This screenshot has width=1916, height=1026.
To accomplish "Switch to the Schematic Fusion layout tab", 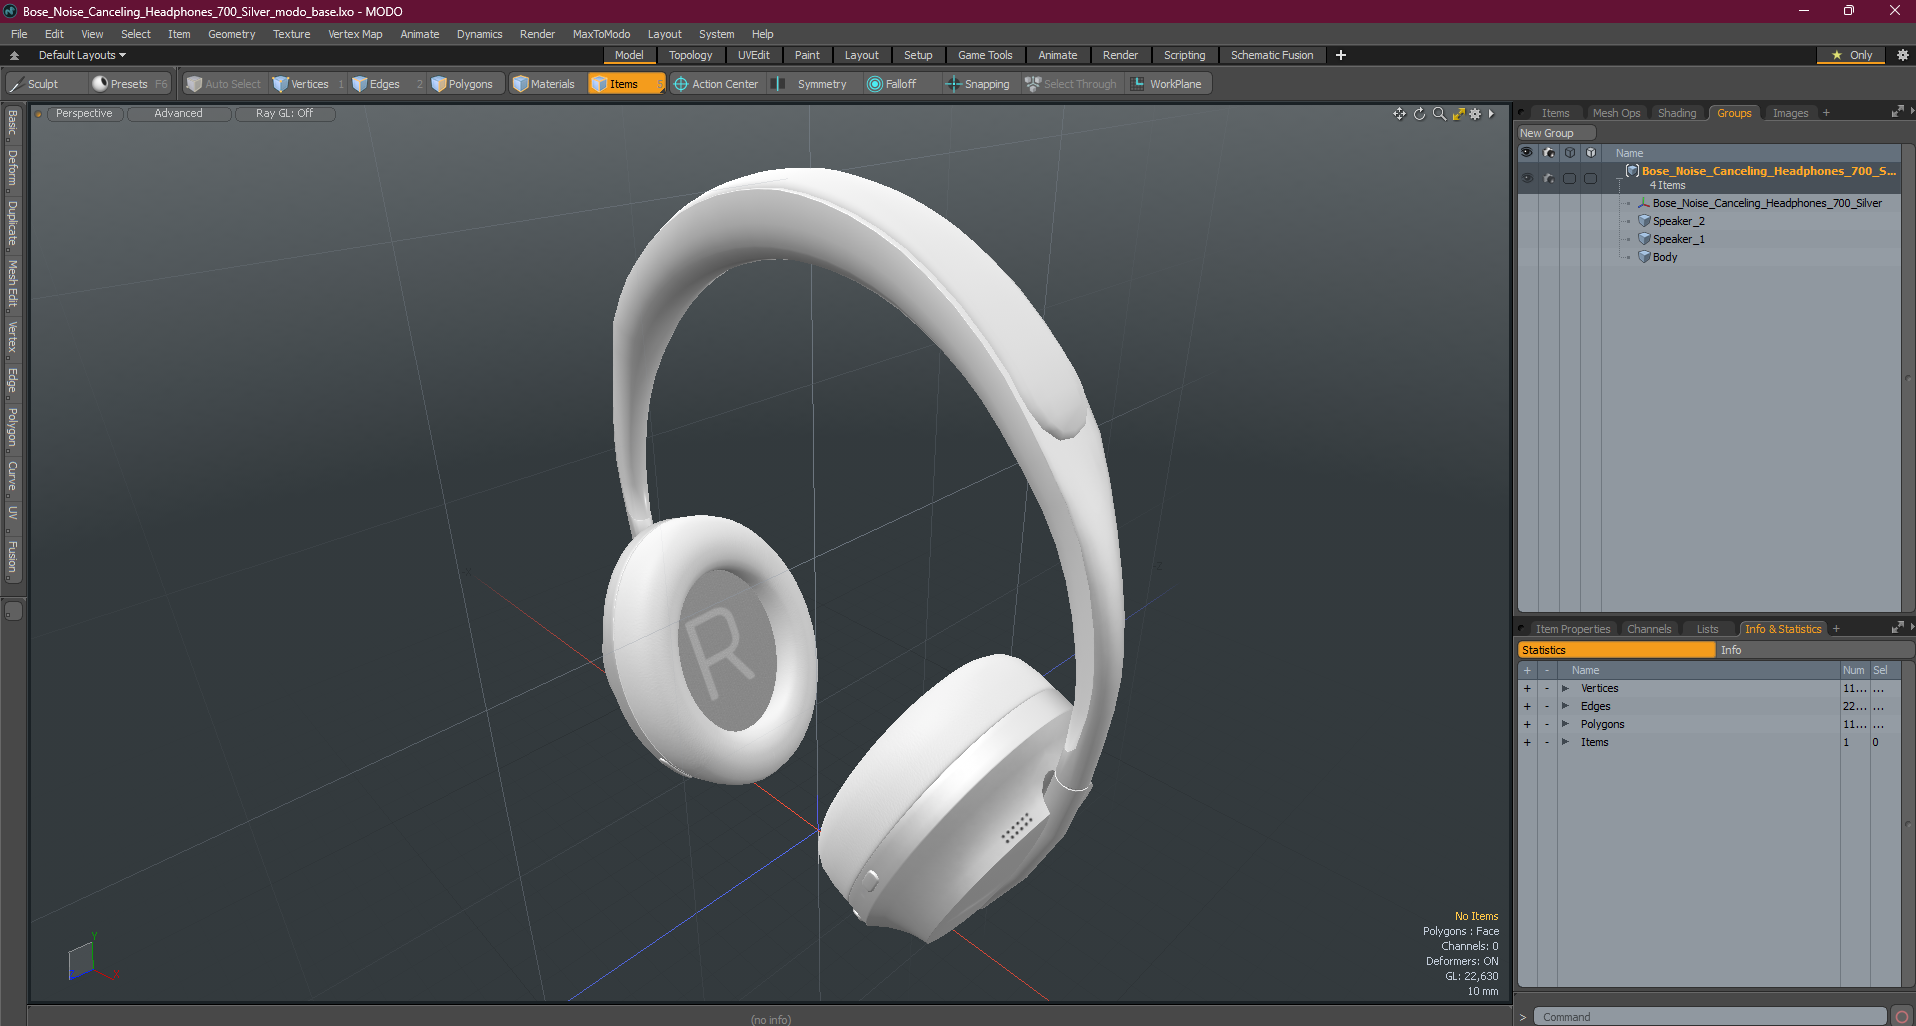I will 1272,55.
